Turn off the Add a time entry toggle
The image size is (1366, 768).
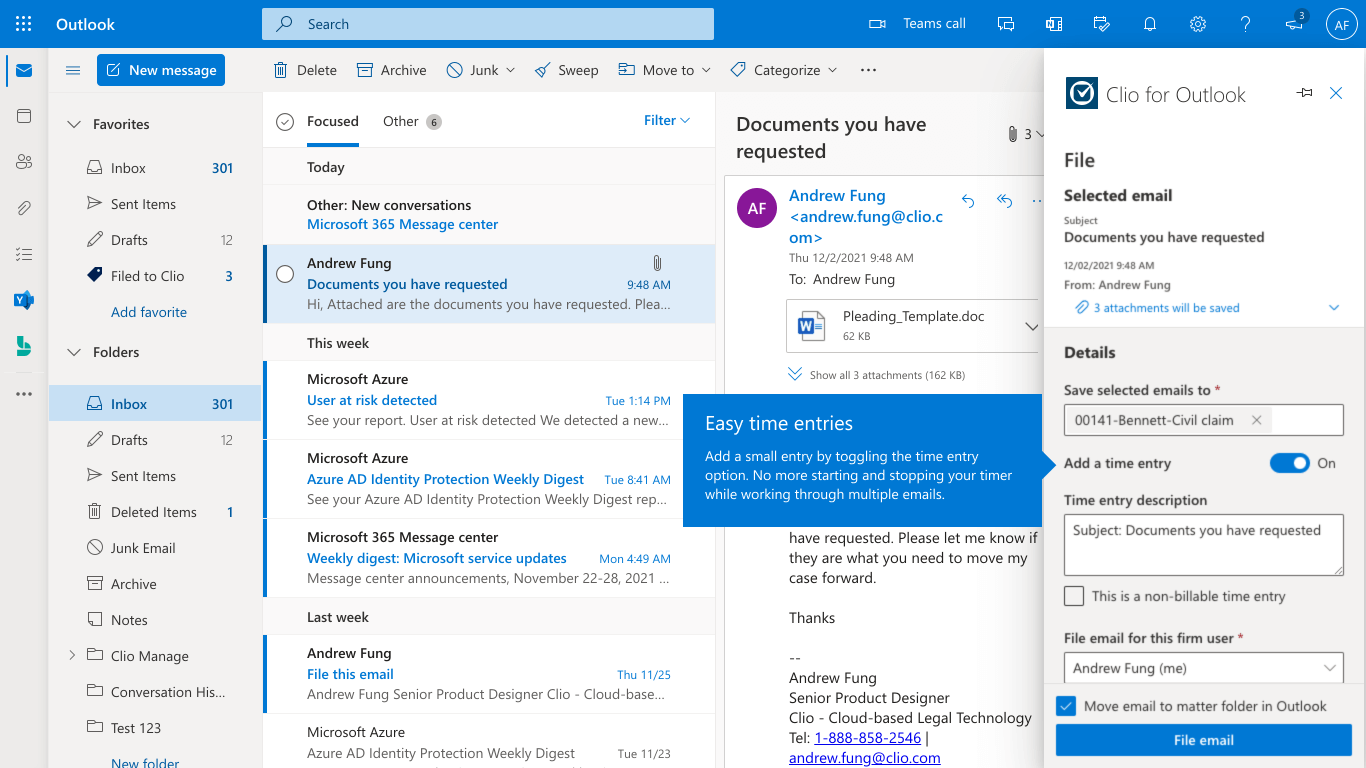click(x=1289, y=463)
